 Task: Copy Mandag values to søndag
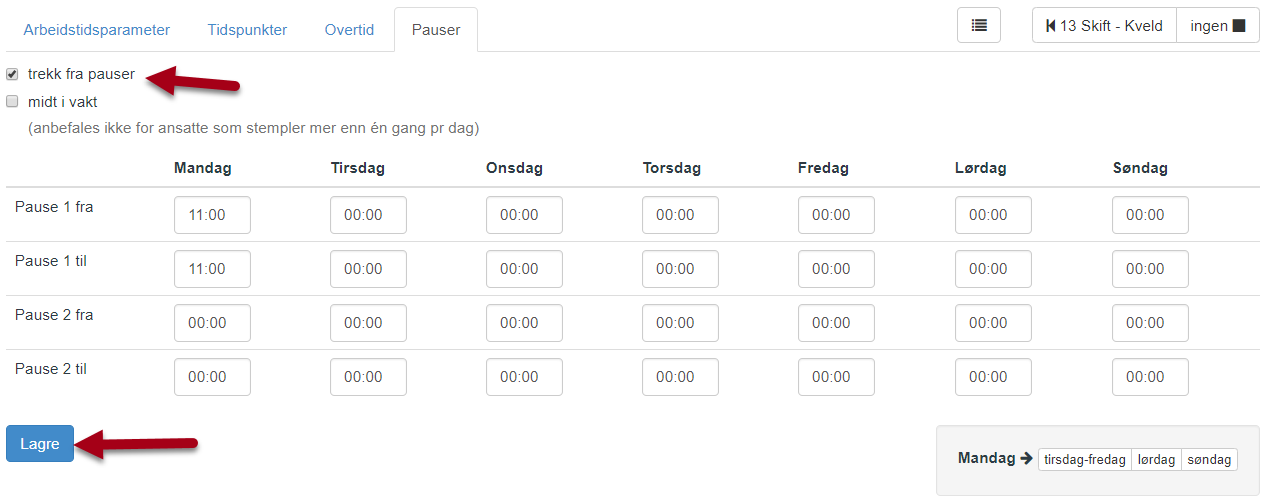1209,460
